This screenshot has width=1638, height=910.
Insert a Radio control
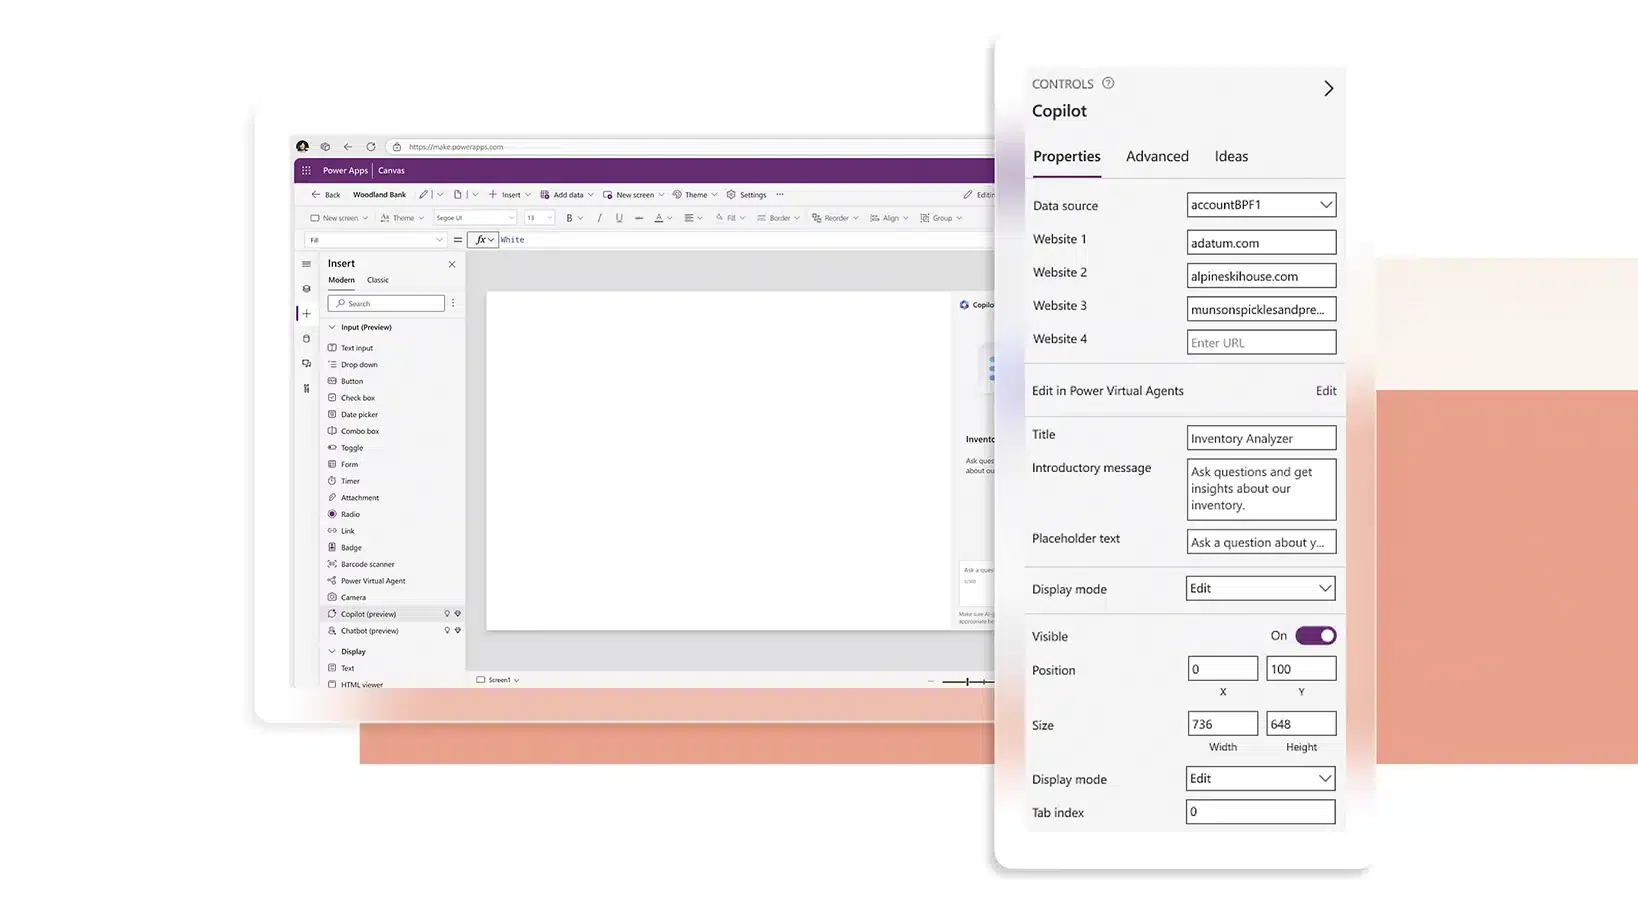click(344, 514)
